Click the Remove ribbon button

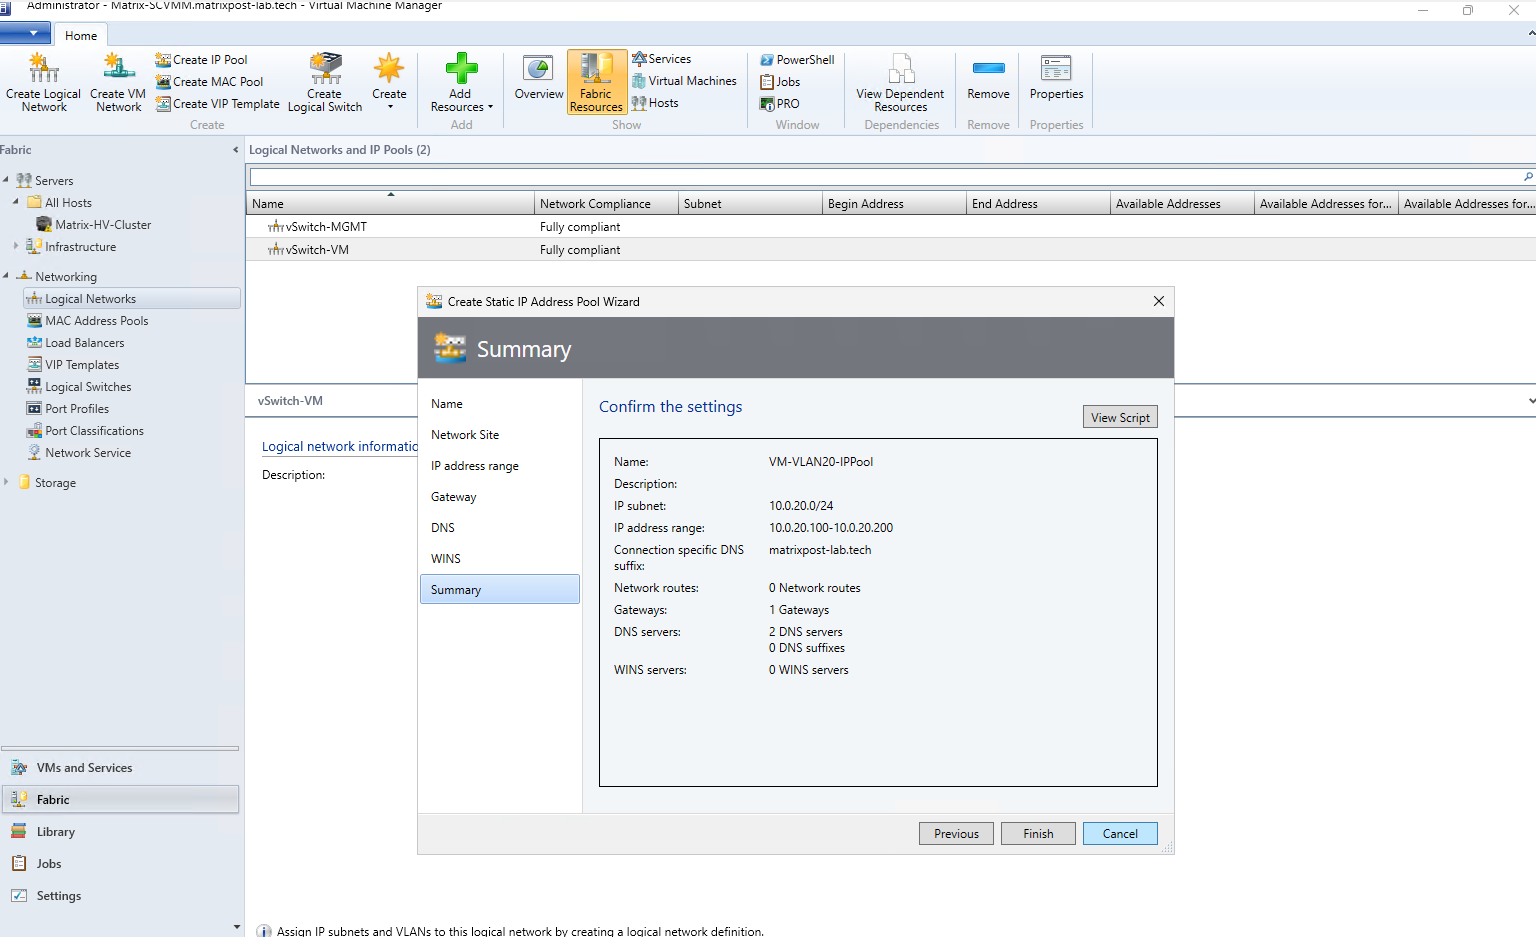[988, 78]
